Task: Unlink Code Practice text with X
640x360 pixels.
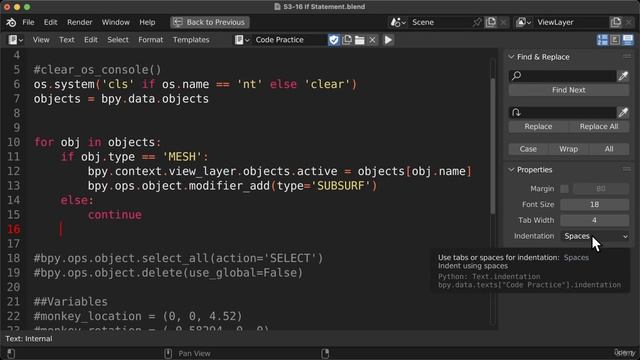Action: (x=372, y=40)
